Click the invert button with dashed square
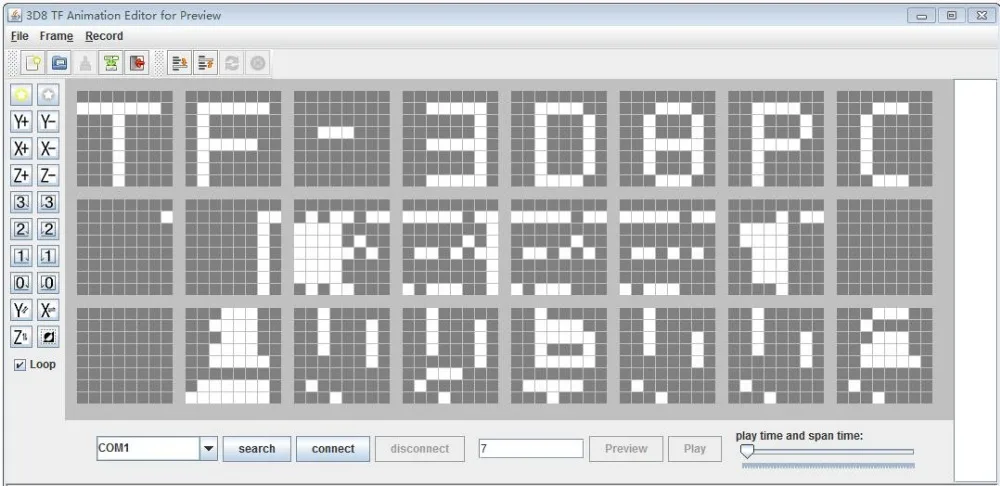 (48, 337)
